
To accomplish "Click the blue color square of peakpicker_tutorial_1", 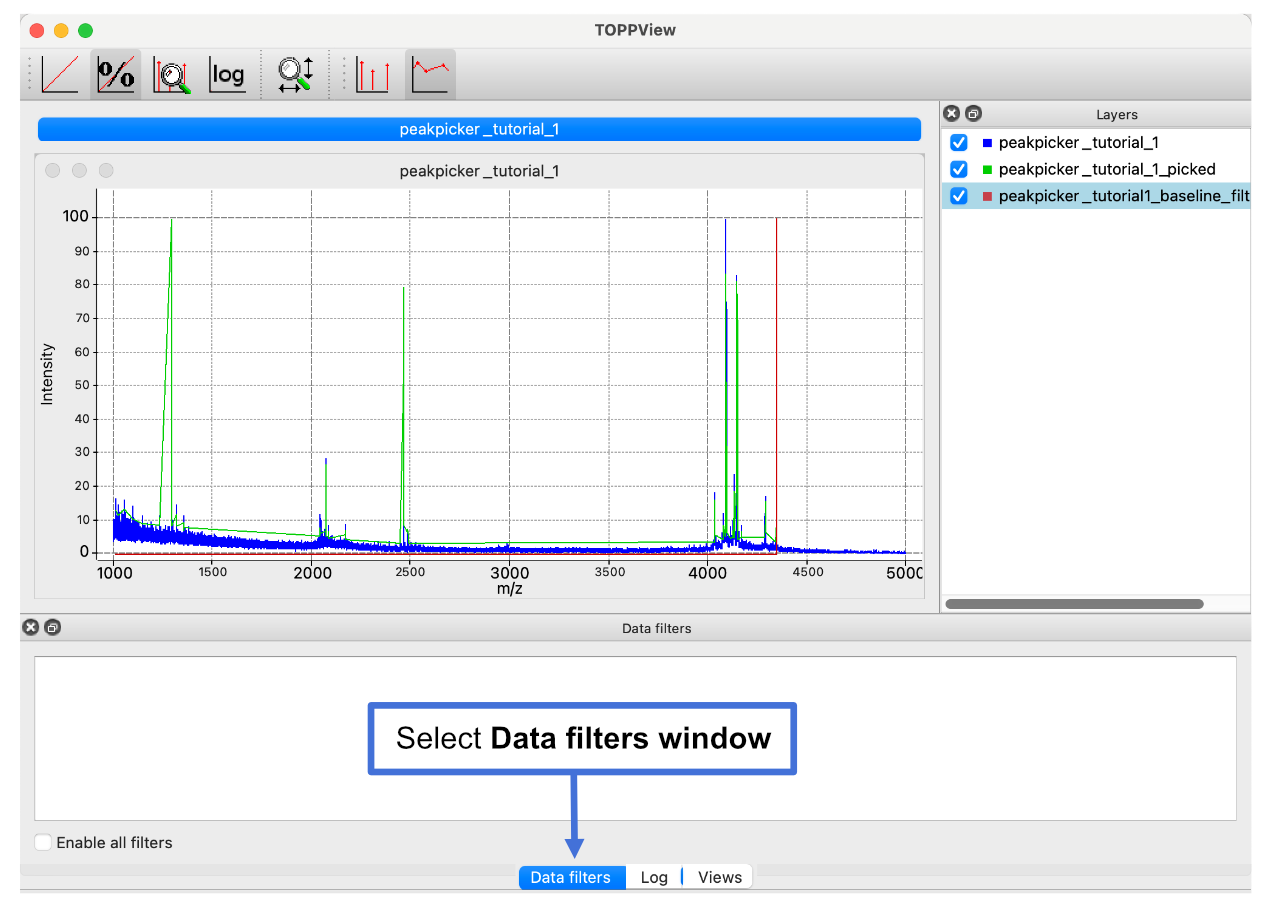I will point(987,143).
